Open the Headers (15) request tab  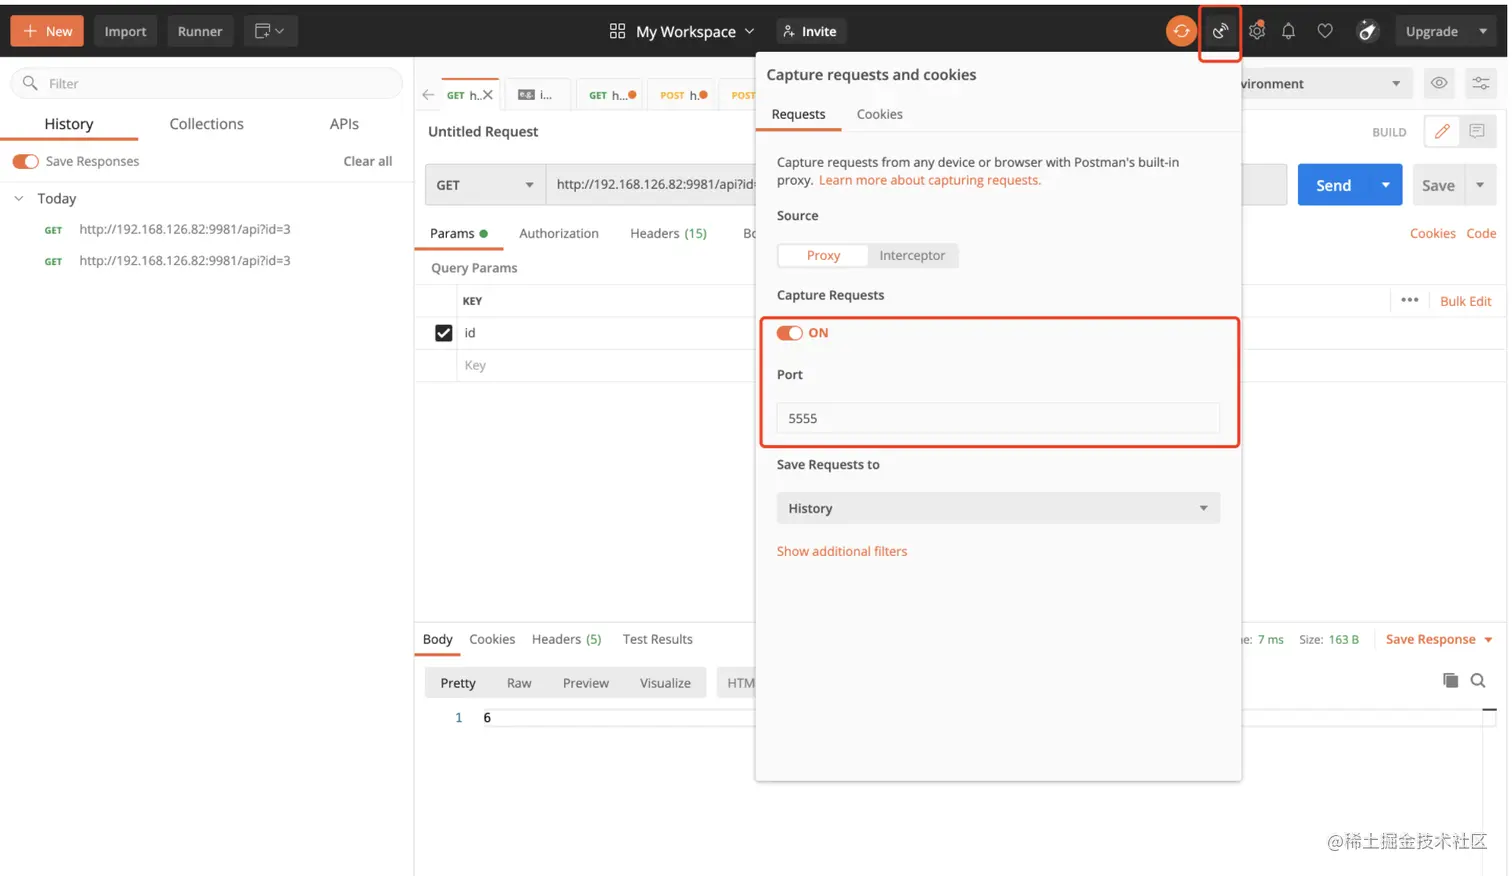[668, 233]
